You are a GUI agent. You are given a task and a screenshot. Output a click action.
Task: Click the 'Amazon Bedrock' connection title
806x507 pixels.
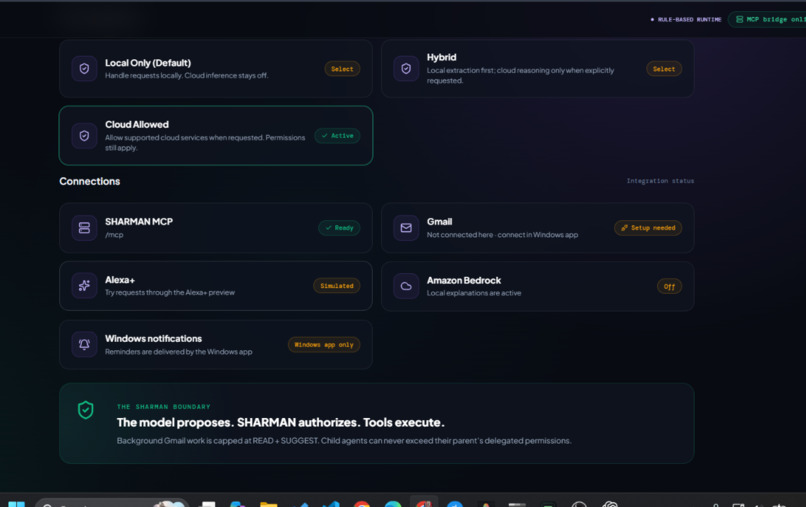464,281
